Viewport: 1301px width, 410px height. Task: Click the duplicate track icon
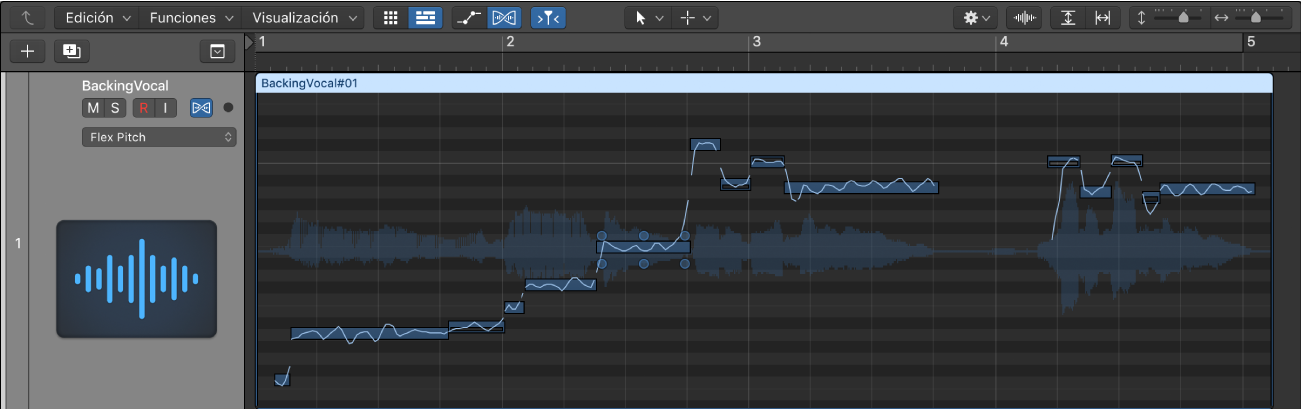[x=71, y=51]
